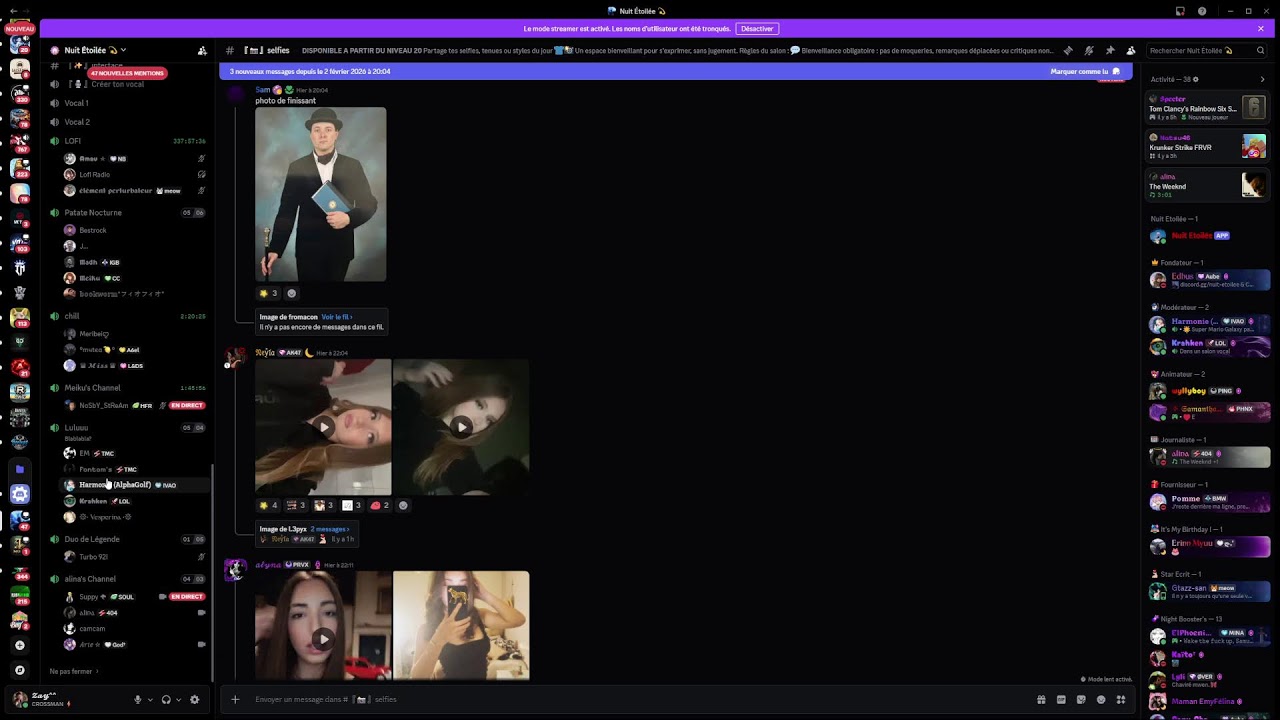
Task: Play the first video in alyna's message
Action: (x=323, y=638)
